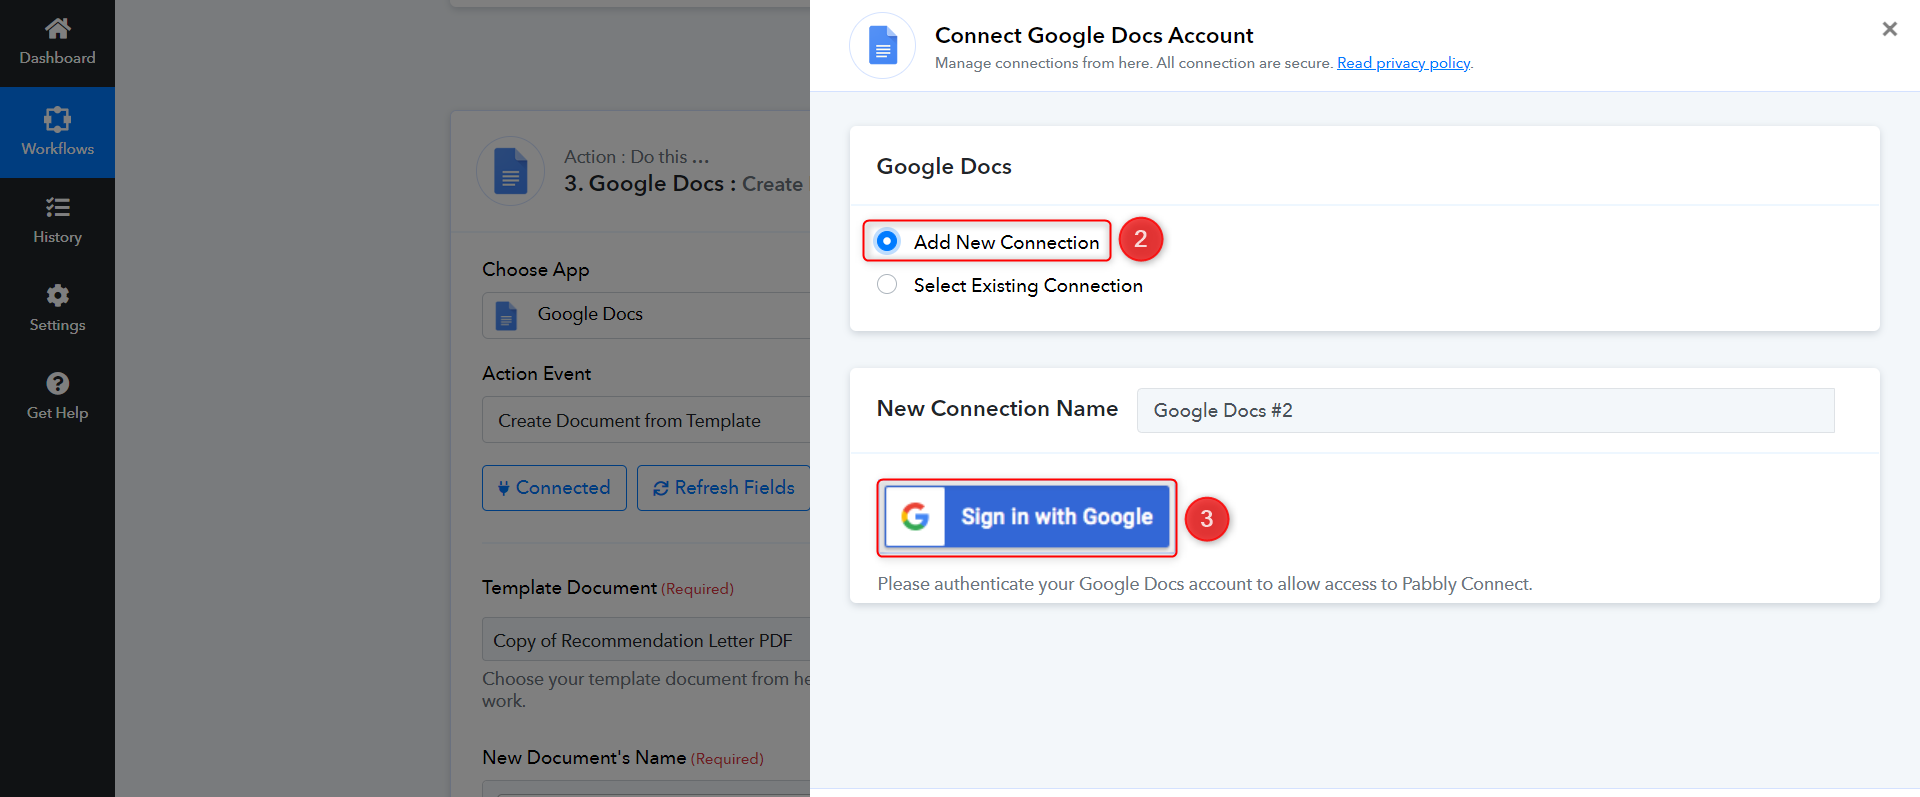The height and width of the screenshot is (797, 1920).
Task: Click the 'Choose your template document' hint text
Action: pyautogui.click(x=646, y=689)
